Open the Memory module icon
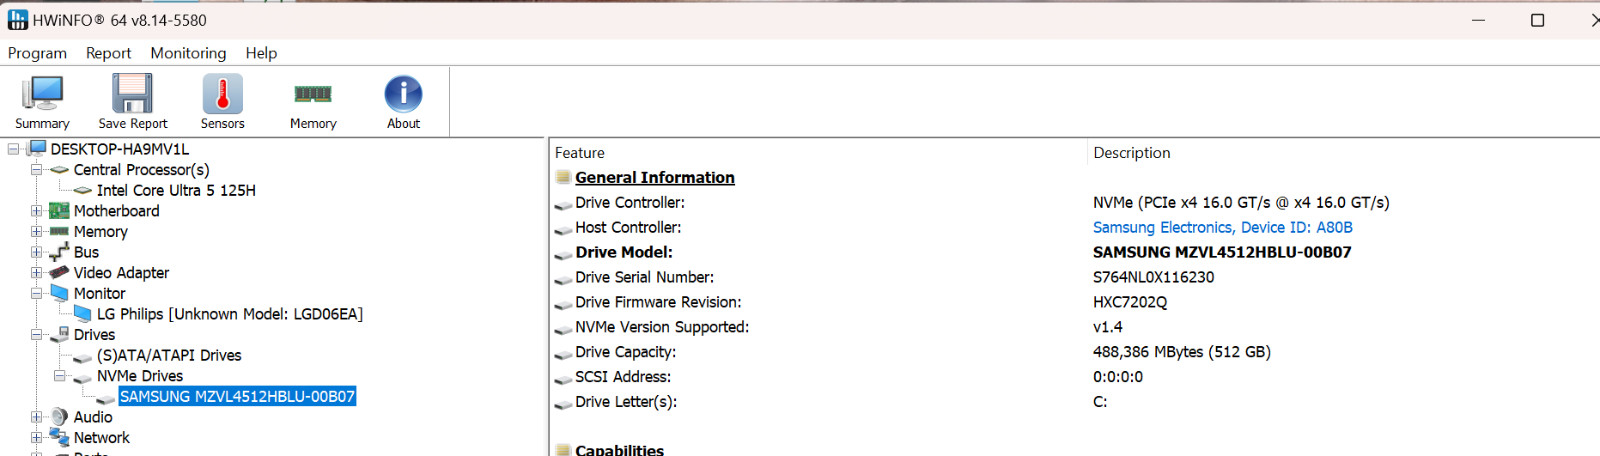This screenshot has width=1600, height=456. tap(313, 94)
